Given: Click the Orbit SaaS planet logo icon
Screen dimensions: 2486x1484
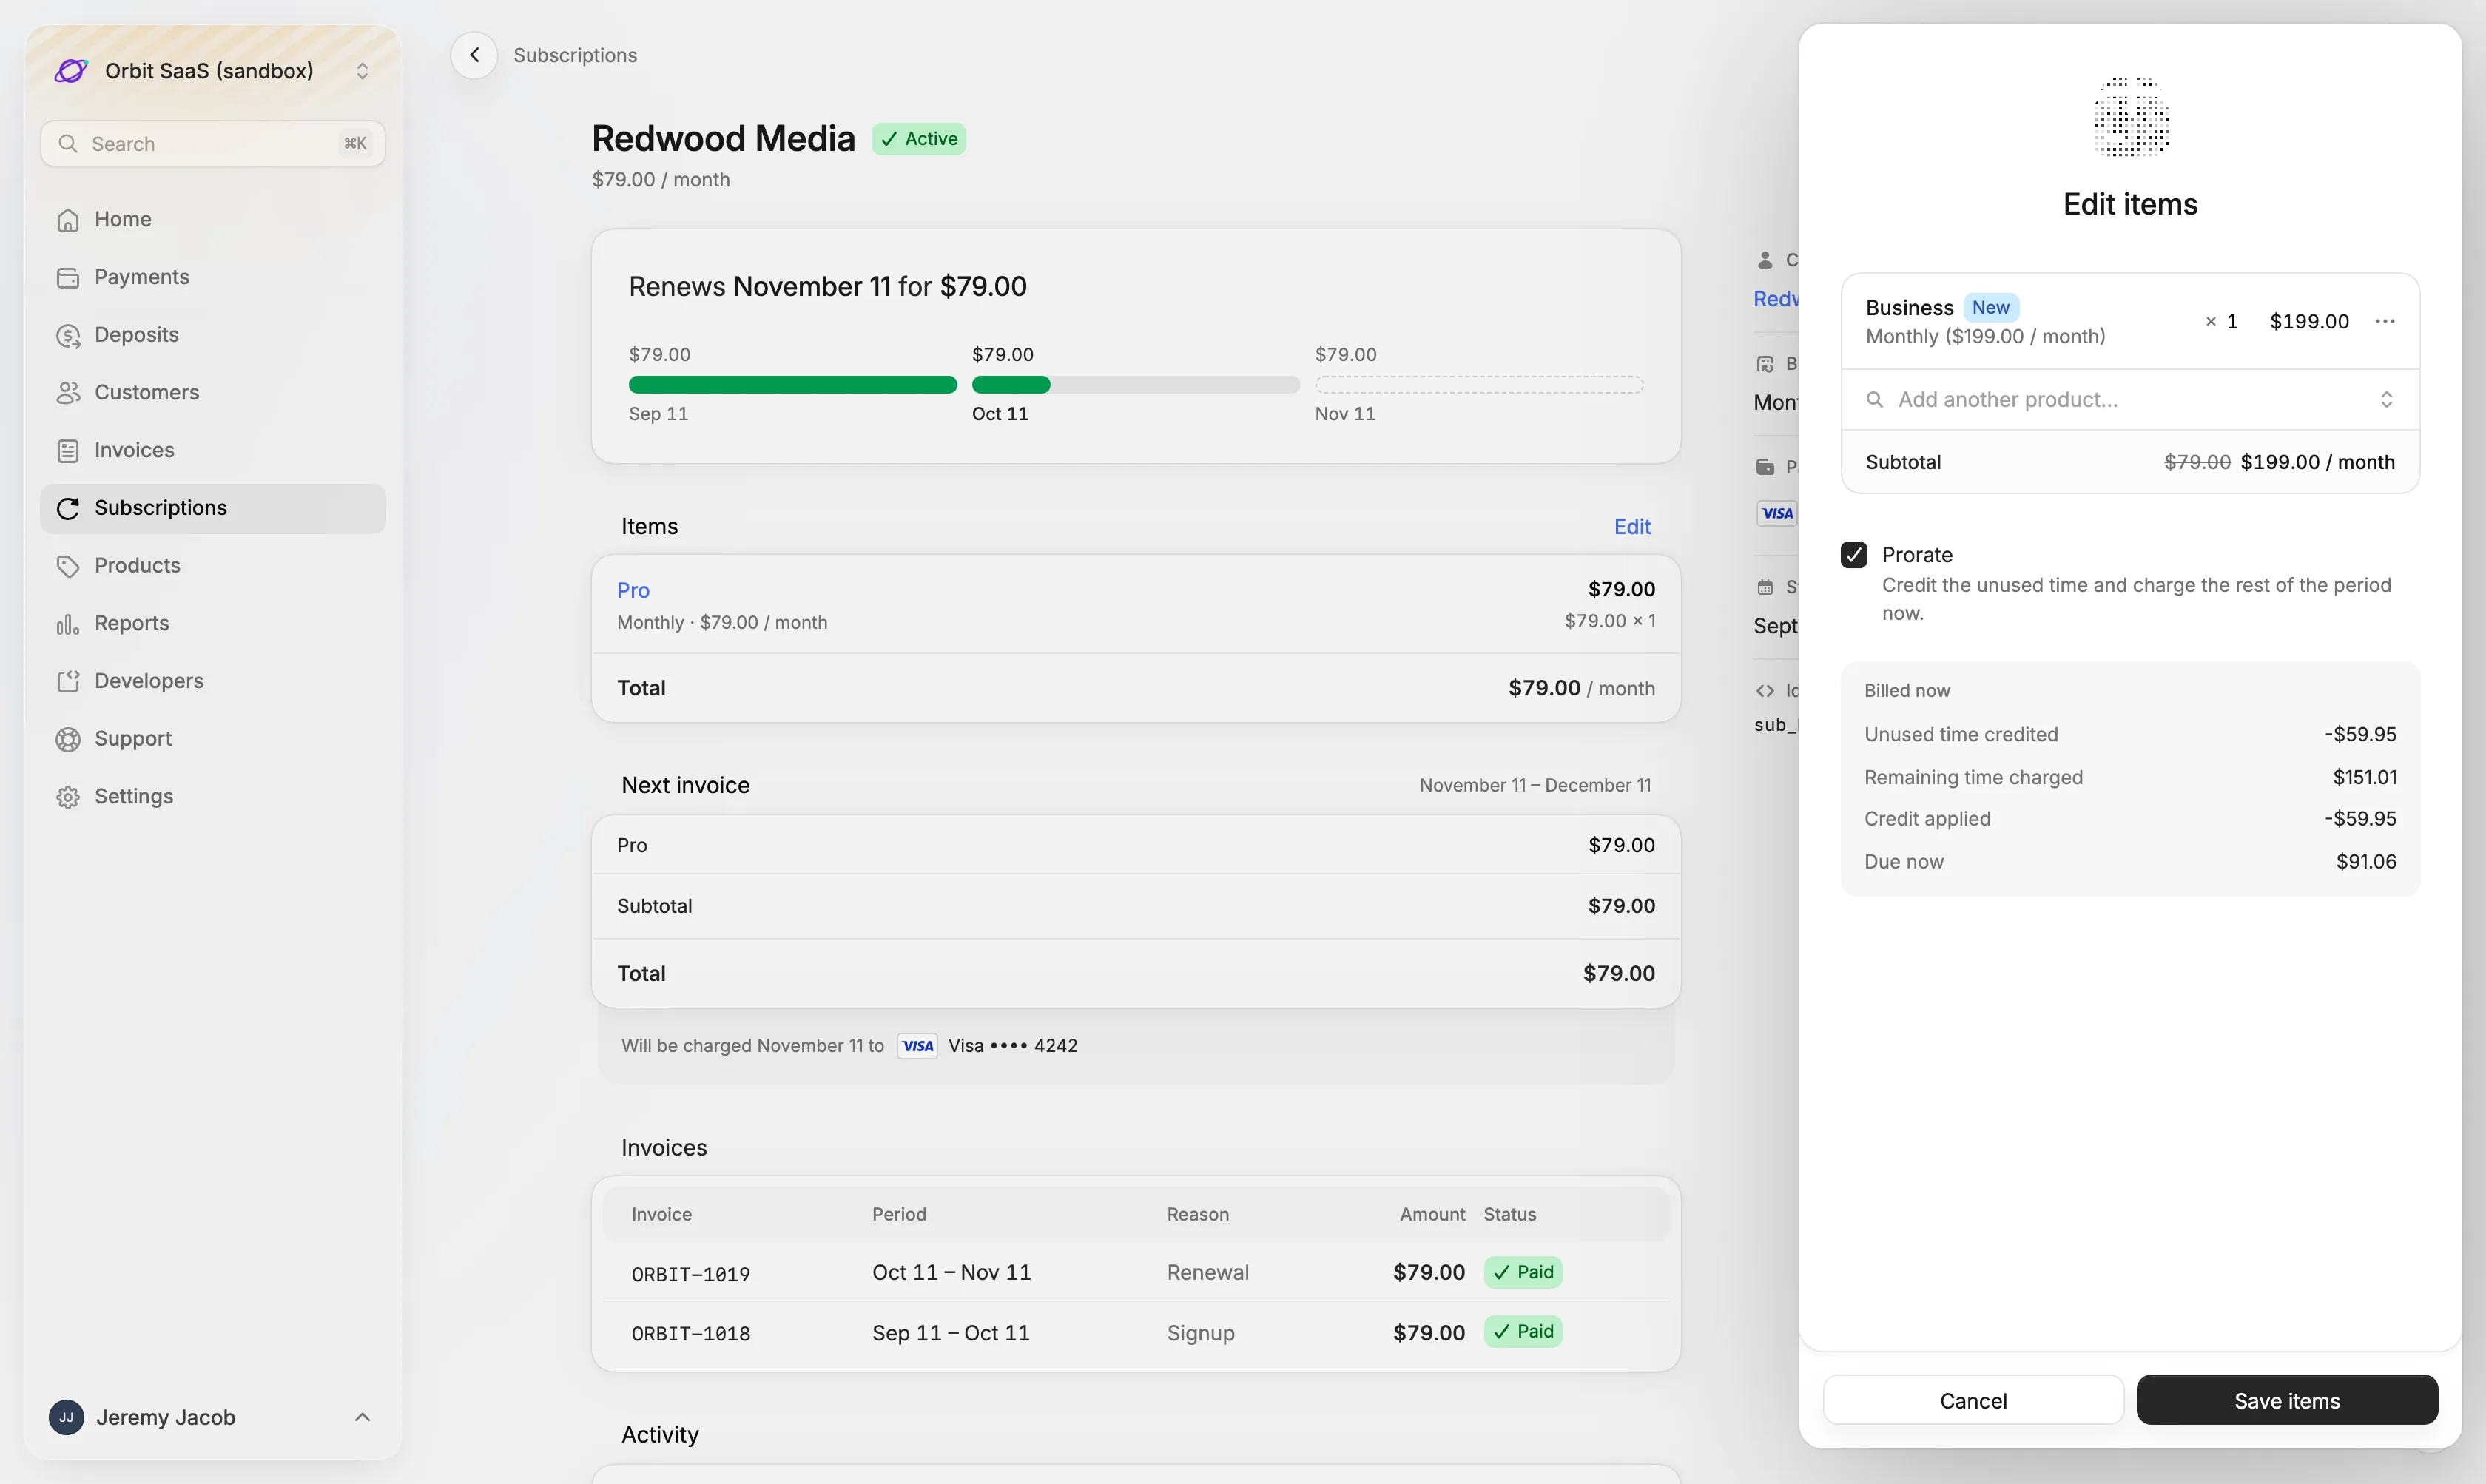Looking at the screenshot, I should pos(71,71).
